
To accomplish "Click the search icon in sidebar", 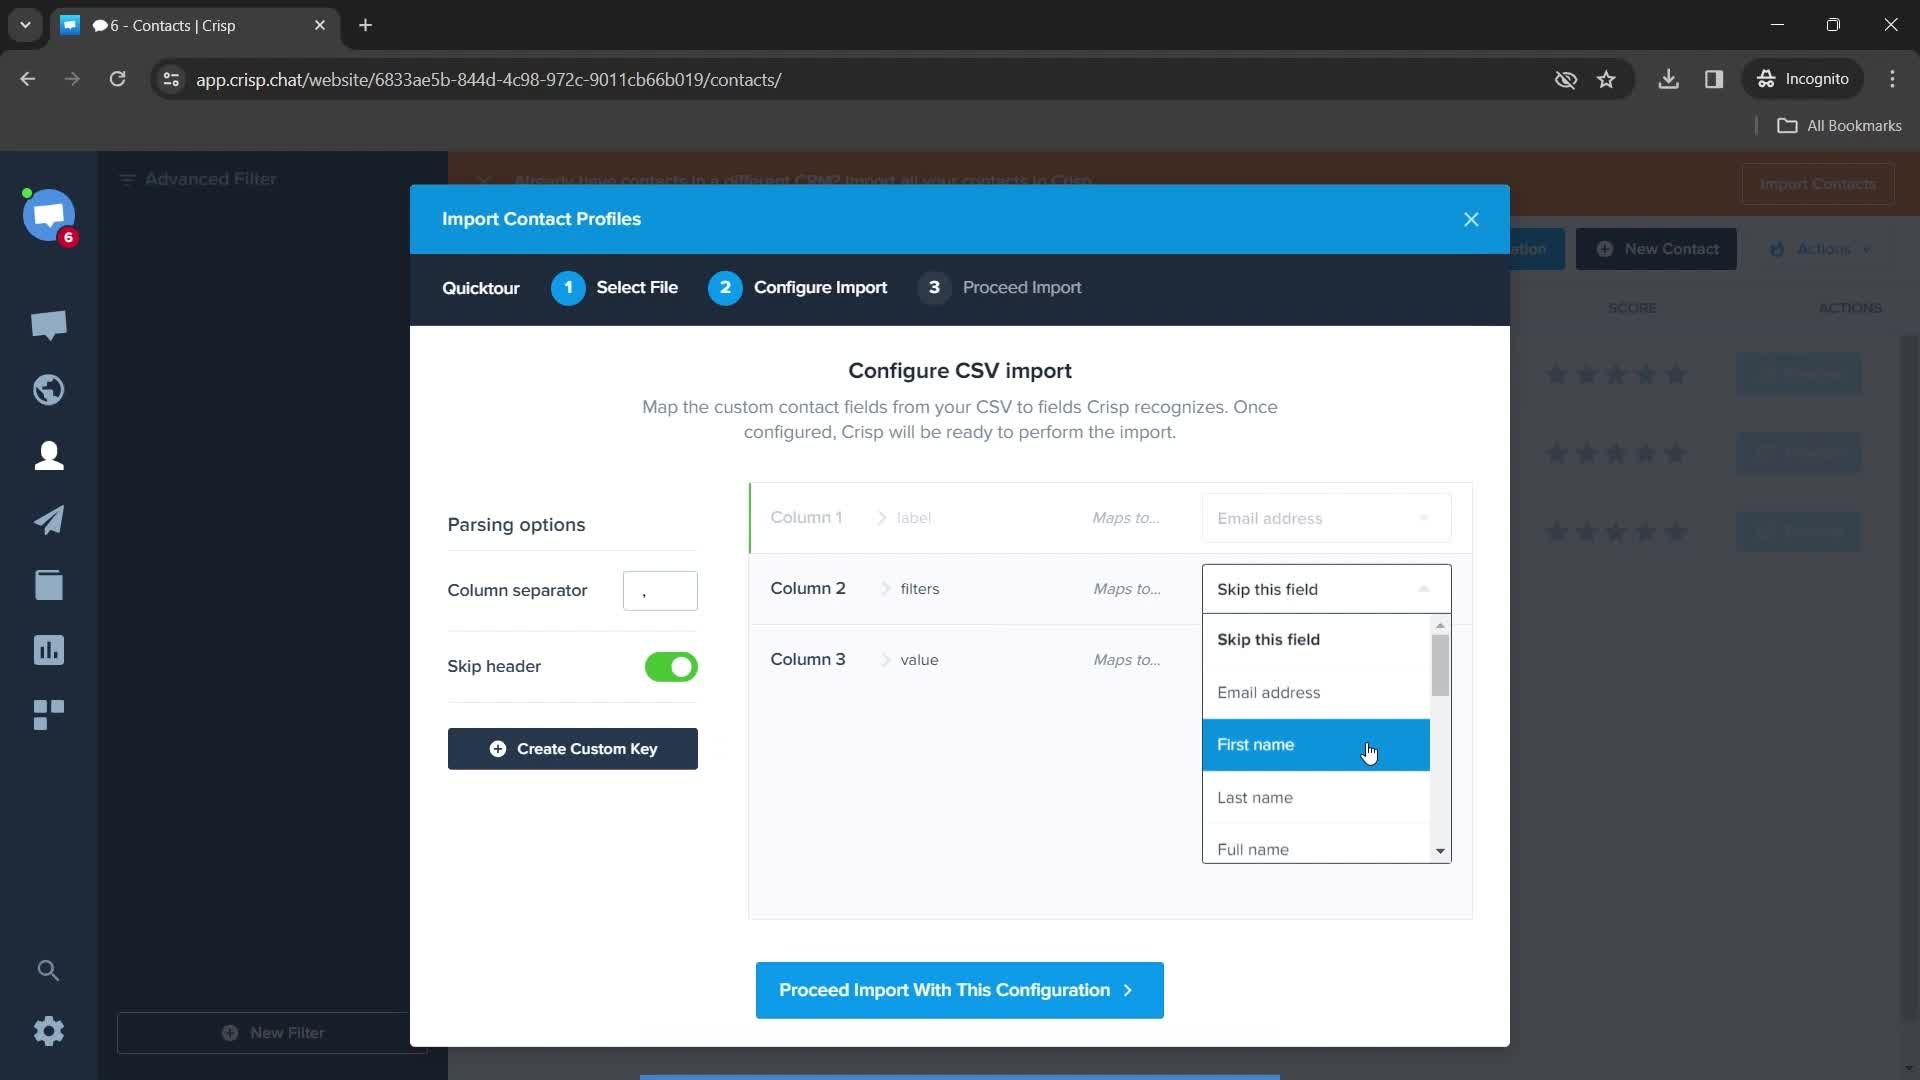I will (x=47, y=969).
